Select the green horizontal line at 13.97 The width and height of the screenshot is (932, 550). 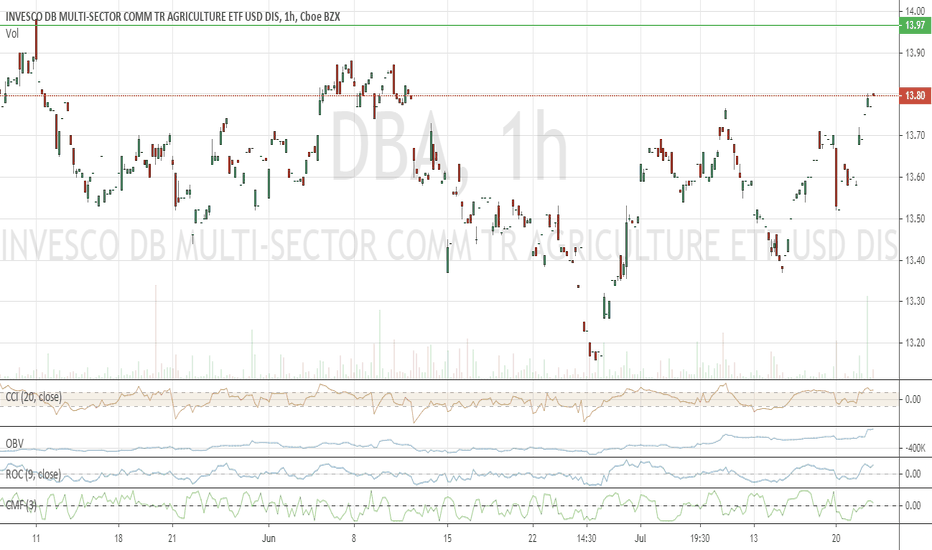(x=449, y=26)
